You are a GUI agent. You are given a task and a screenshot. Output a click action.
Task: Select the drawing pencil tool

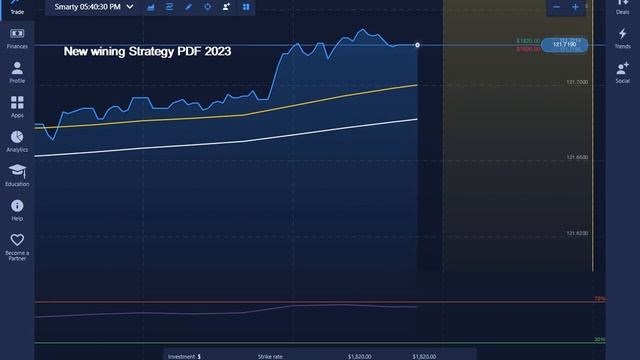pos(189,7)
